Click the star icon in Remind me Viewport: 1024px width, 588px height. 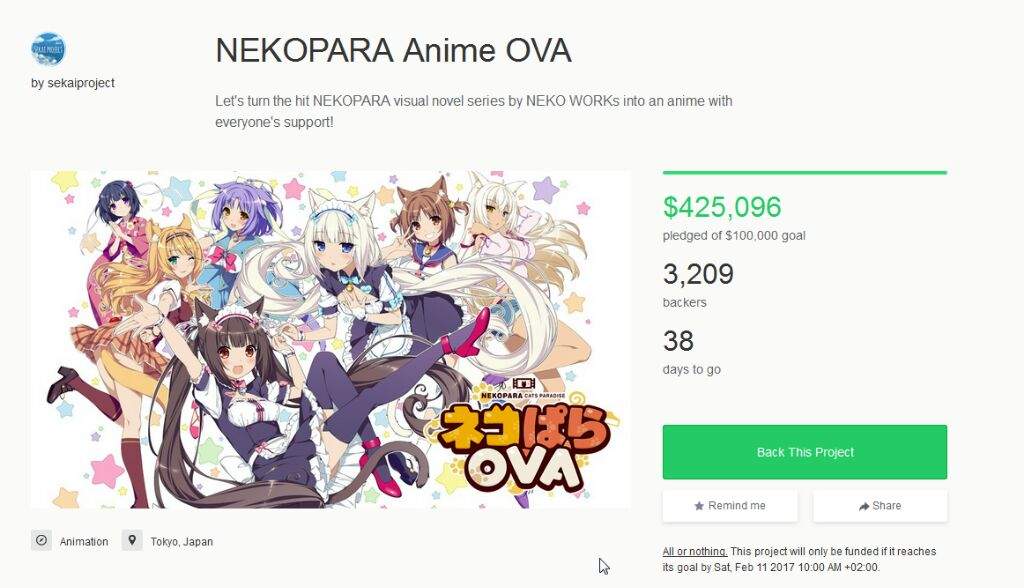tap(699, 506)
